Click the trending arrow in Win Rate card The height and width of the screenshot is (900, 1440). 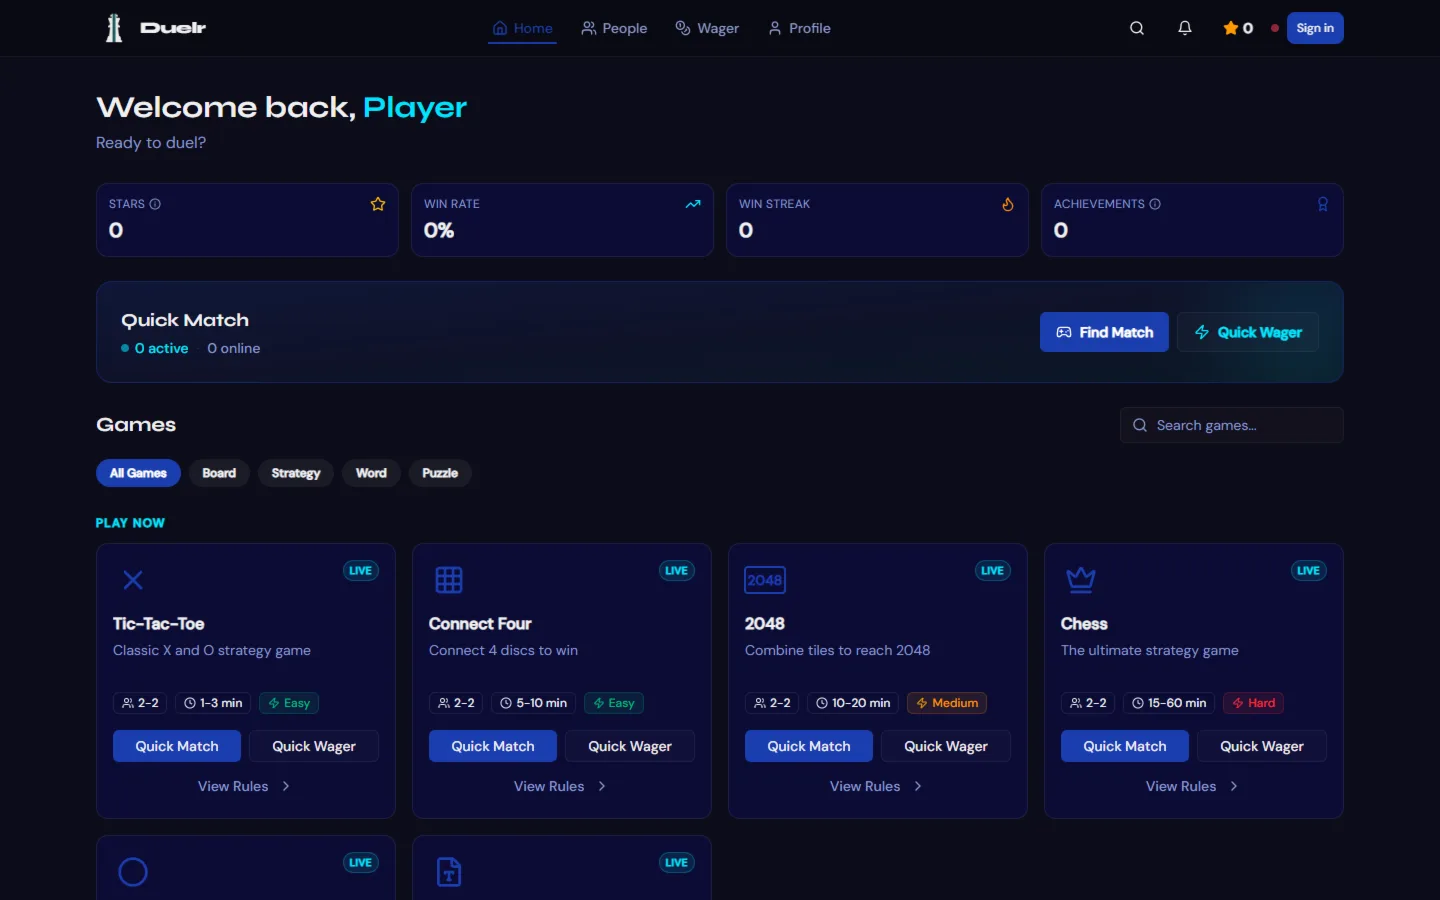(693, 204)
